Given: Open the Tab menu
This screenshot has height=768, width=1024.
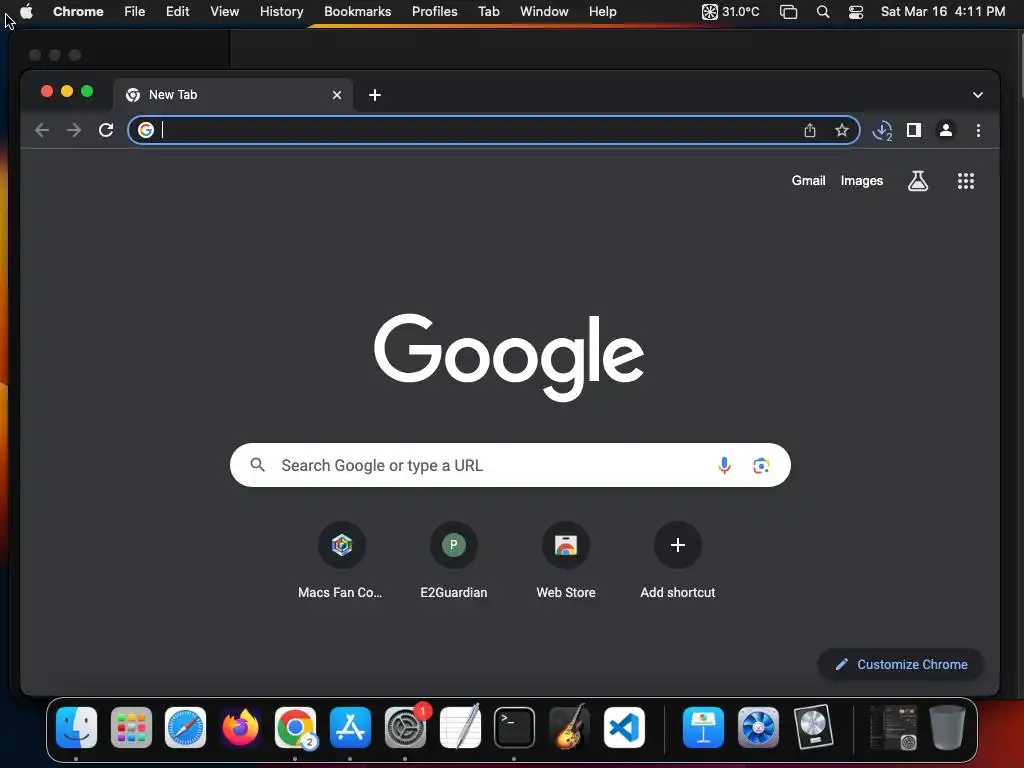Looking at the screenshot, I should 488,12.
